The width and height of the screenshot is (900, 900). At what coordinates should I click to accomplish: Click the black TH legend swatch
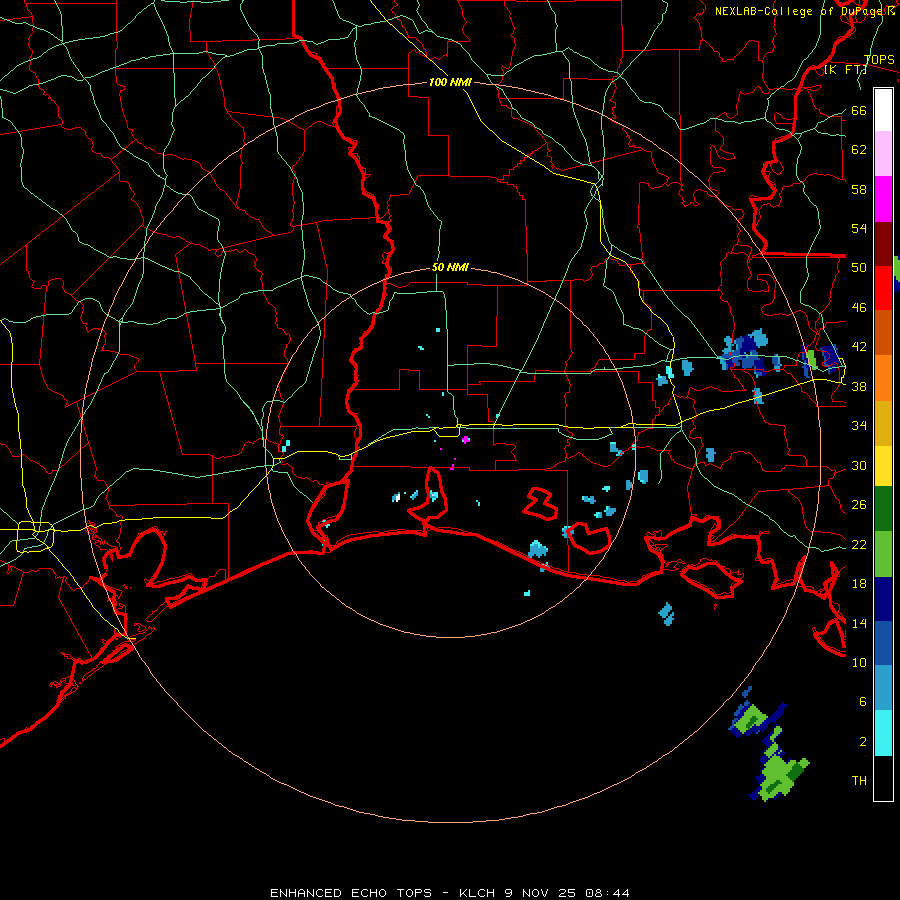[x=883, y=778]
